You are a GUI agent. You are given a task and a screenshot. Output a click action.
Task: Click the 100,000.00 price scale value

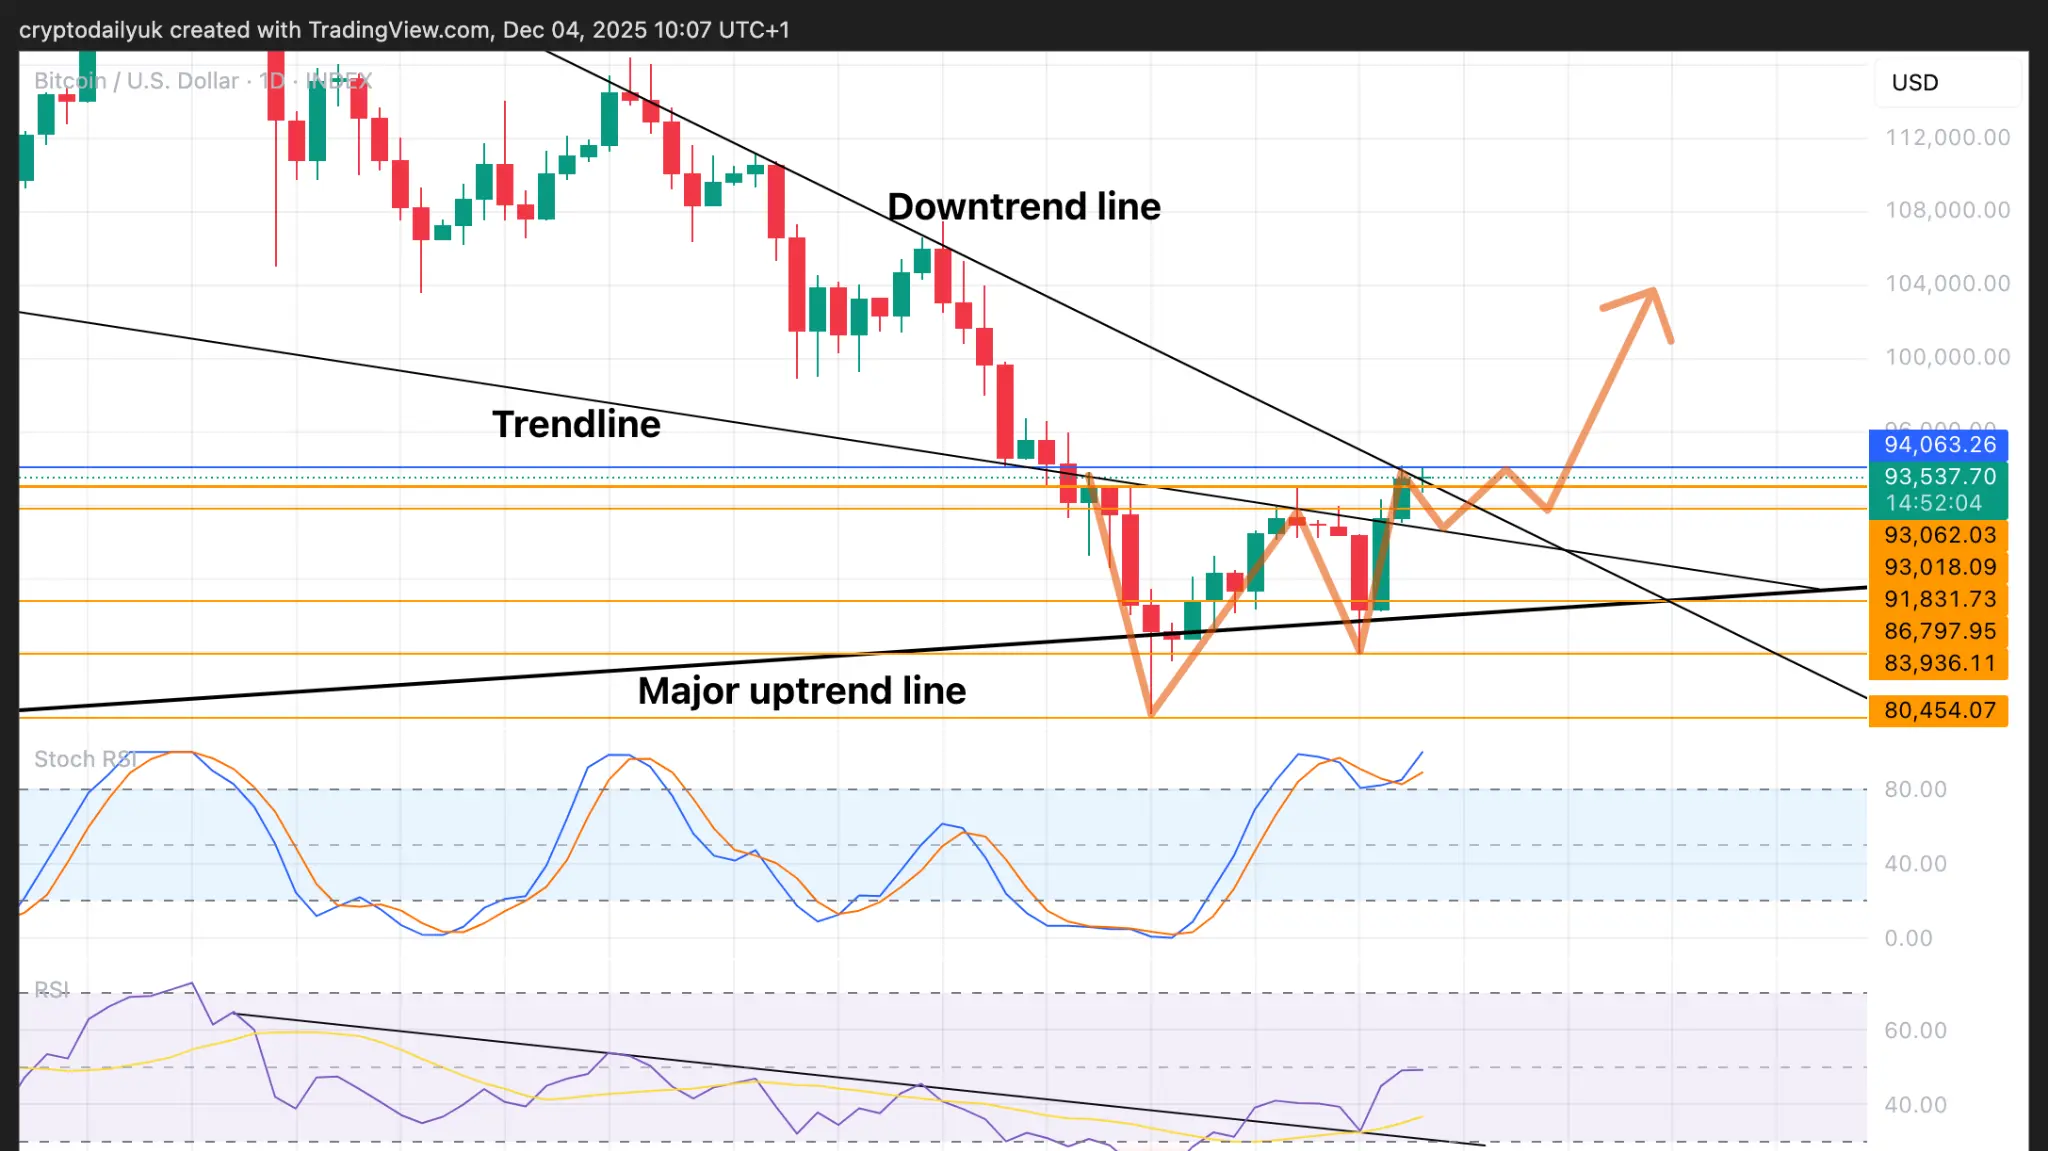[x=1947, y=357]
